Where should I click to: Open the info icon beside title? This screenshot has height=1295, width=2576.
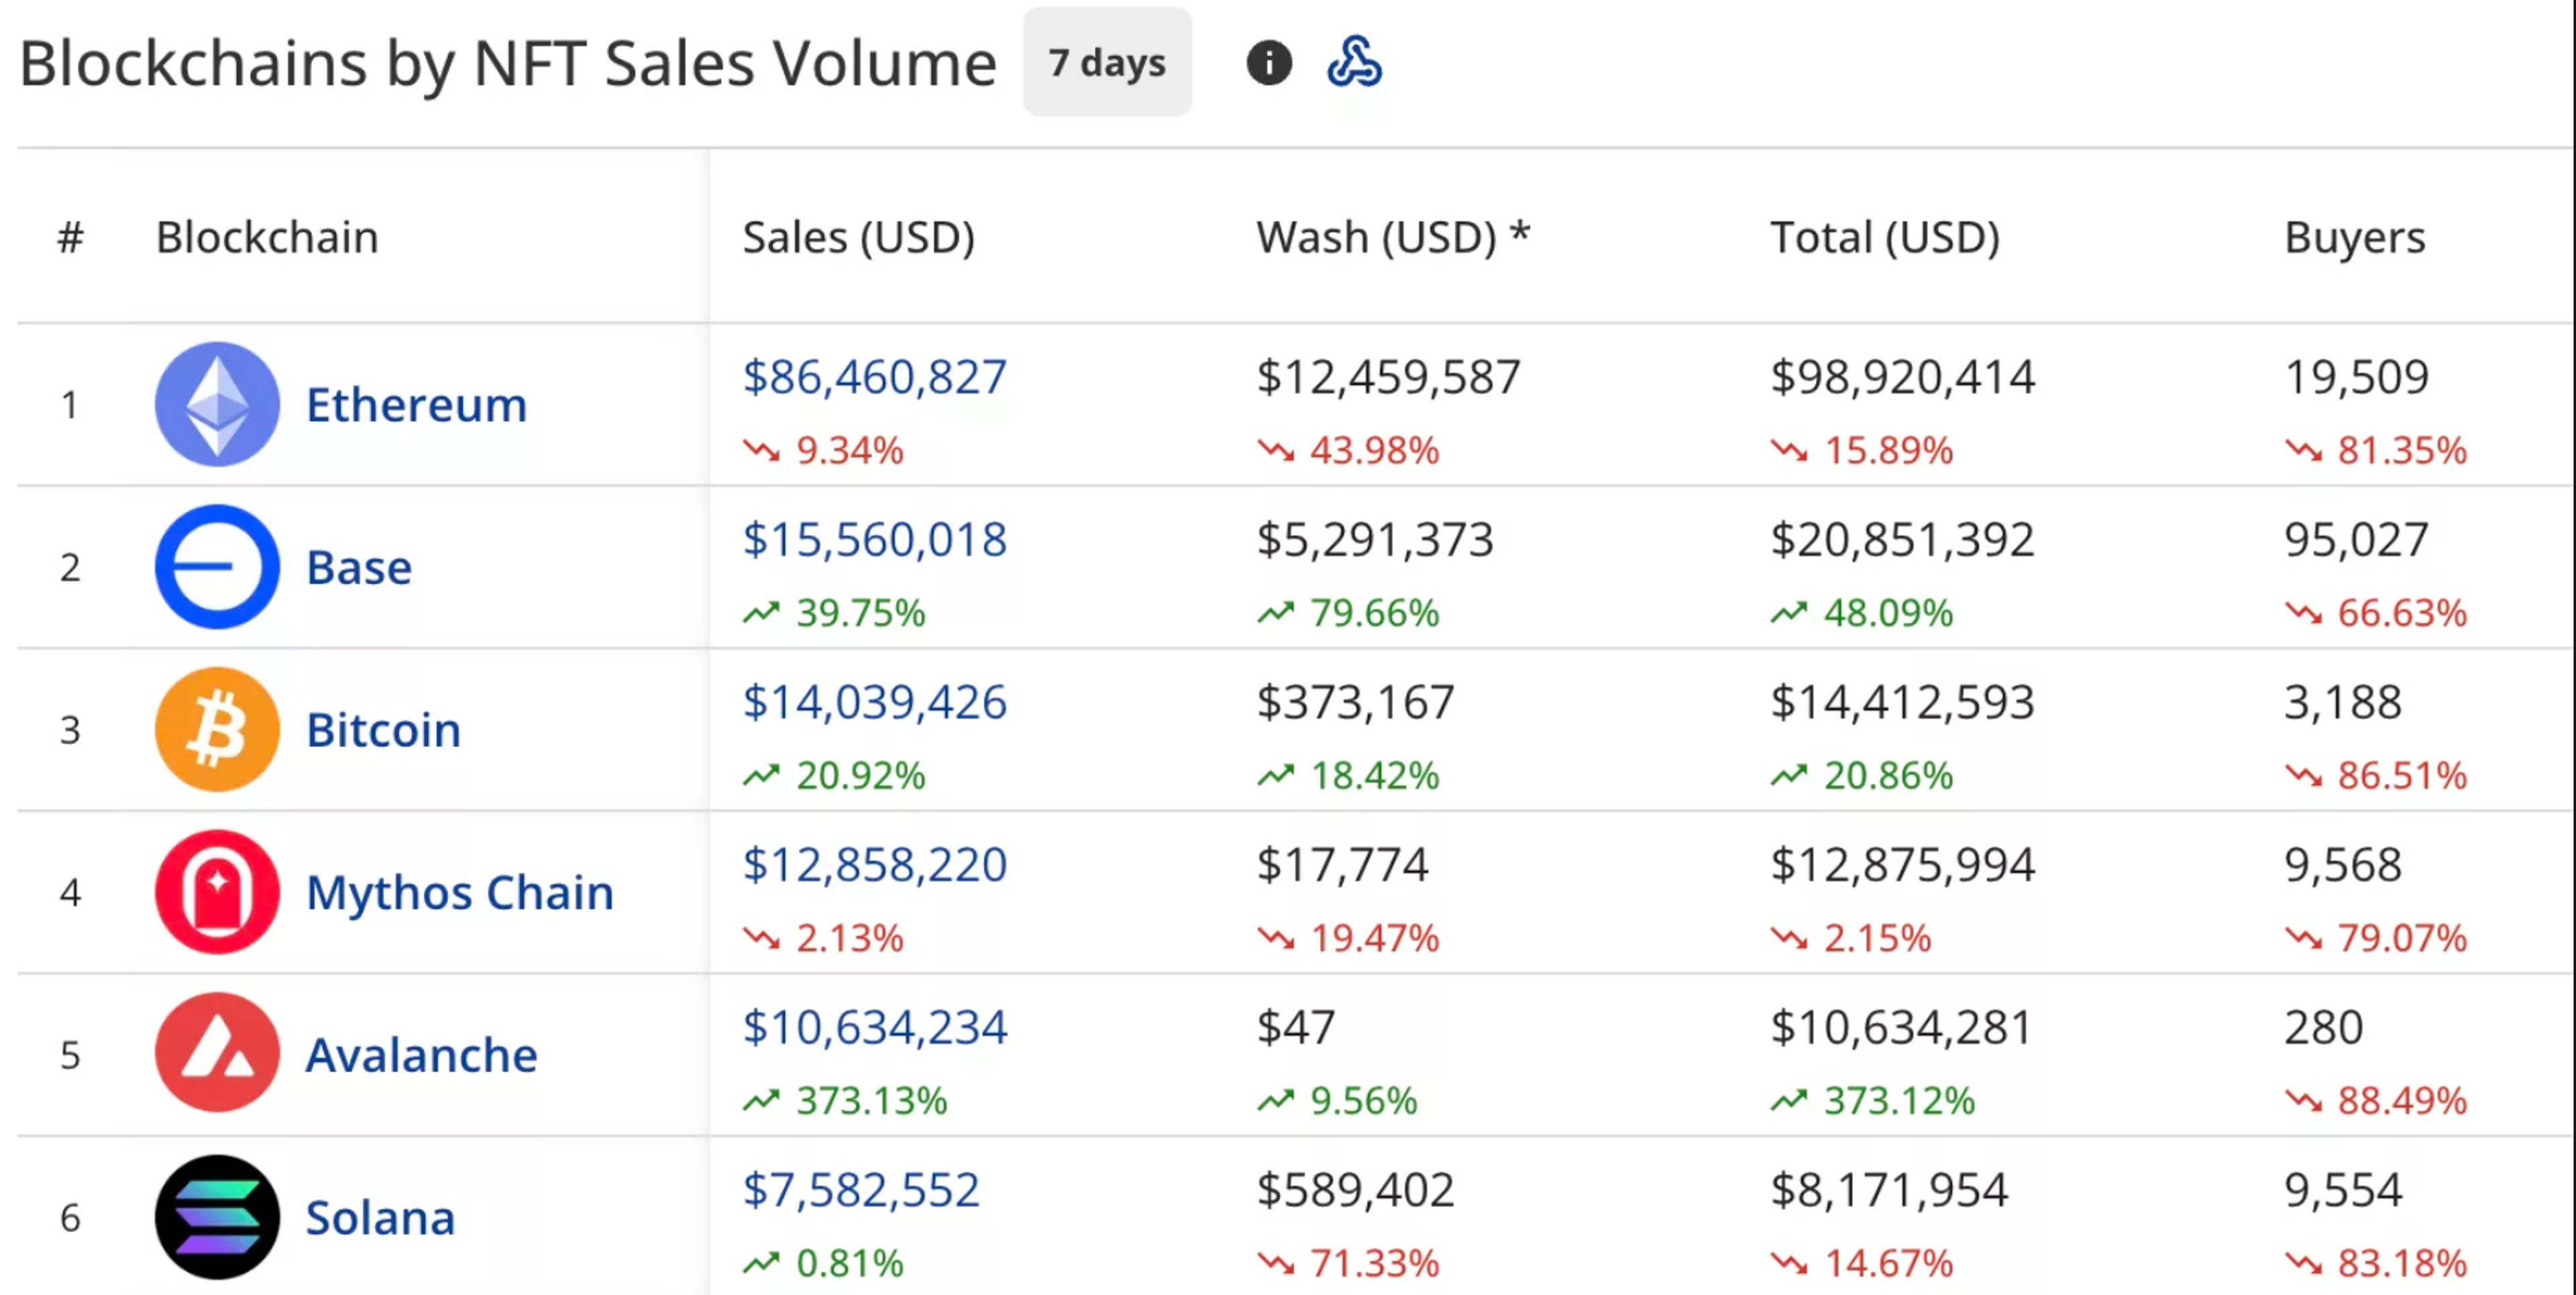1268,63
